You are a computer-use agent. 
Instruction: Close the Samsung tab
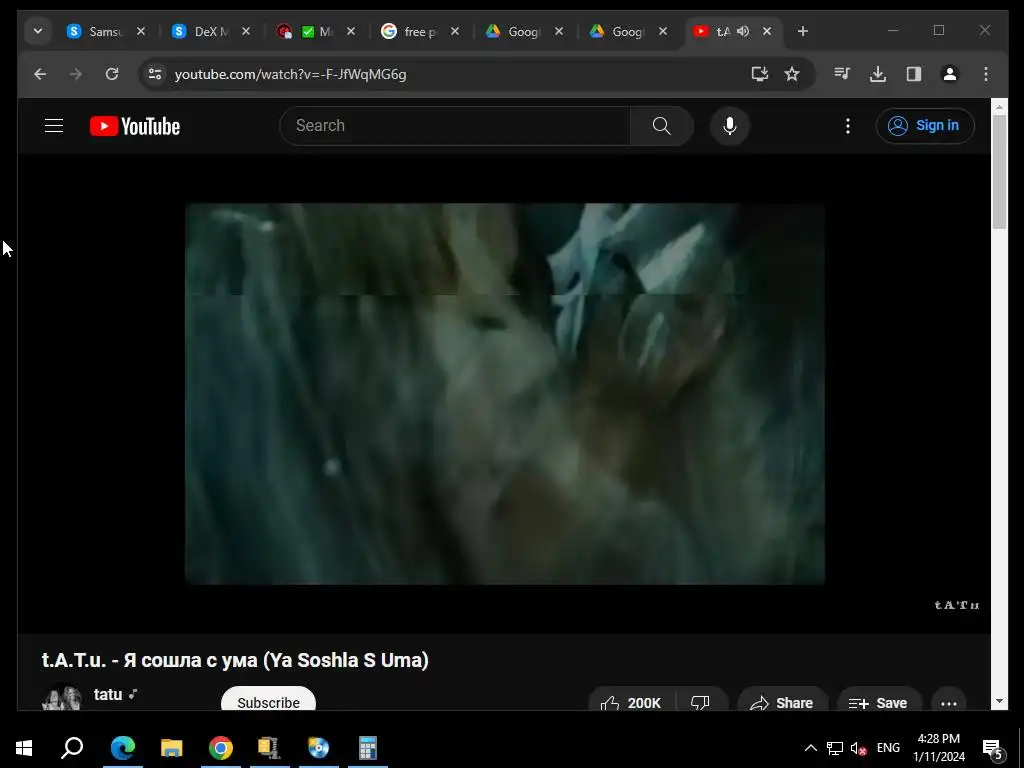click(141, 31)
